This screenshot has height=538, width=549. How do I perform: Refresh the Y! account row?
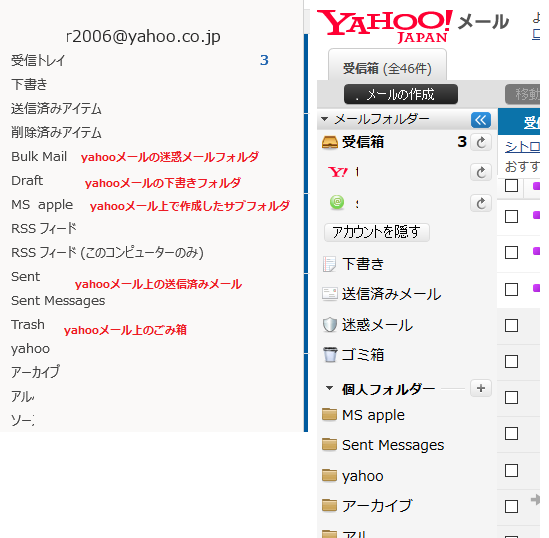(481, 172)
